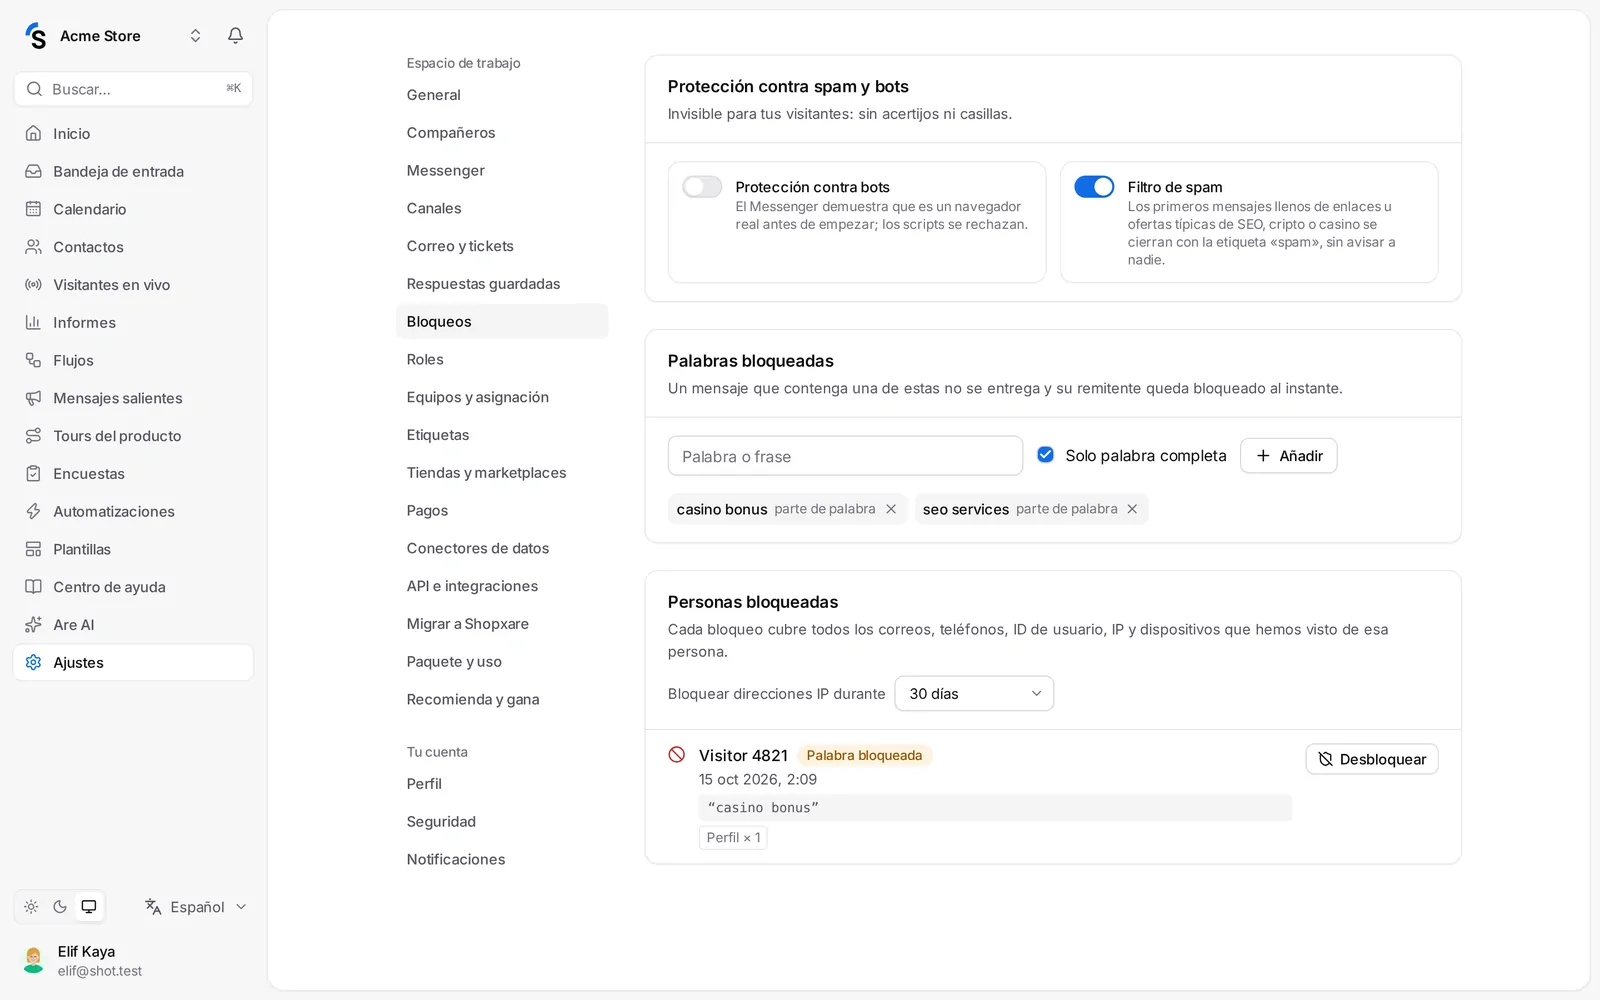The image size is (1600, 1000).
Task: Click the Visitantes en vivo broadcast icon
Action: [33, 285]
